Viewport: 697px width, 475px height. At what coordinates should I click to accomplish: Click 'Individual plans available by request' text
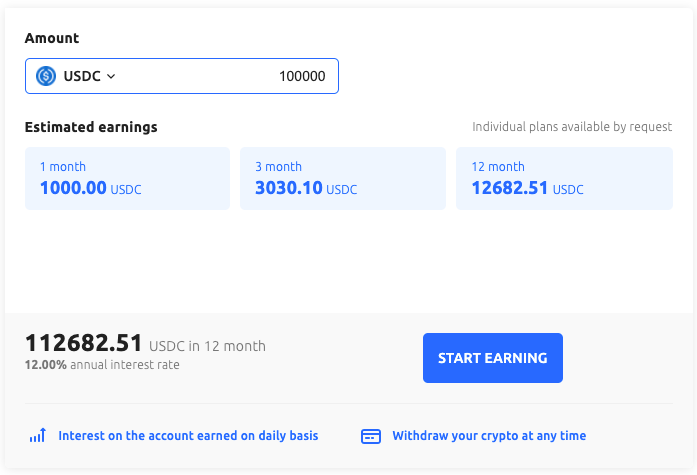pos(572,128)
